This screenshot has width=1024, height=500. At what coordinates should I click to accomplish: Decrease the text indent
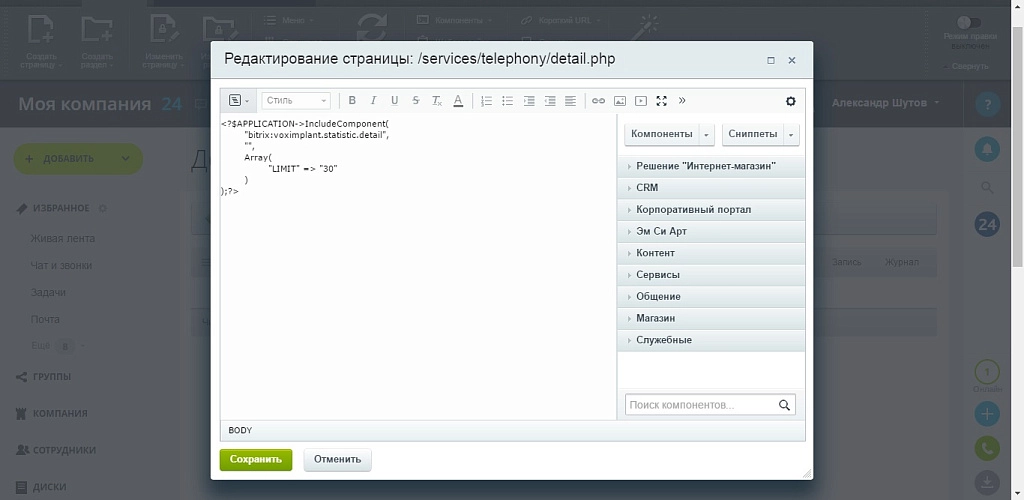click(x=550, y=101)
